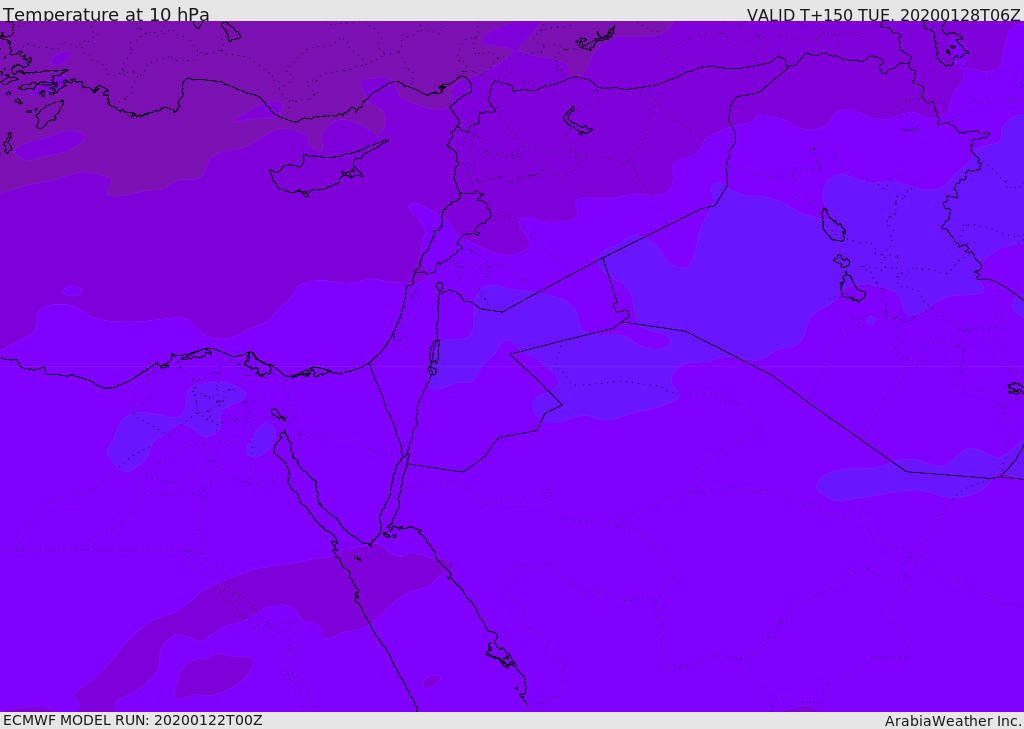Select the 'Temperature at 10 hPa' title text
Screen dimensions: 1024x729
[106, 14]
